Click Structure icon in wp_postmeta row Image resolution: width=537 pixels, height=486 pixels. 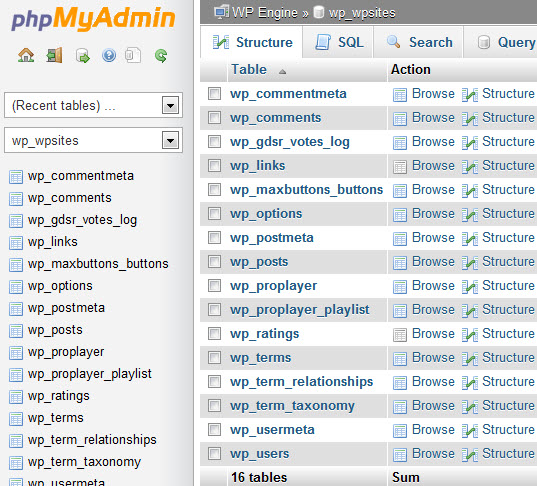tap(470, 239)
